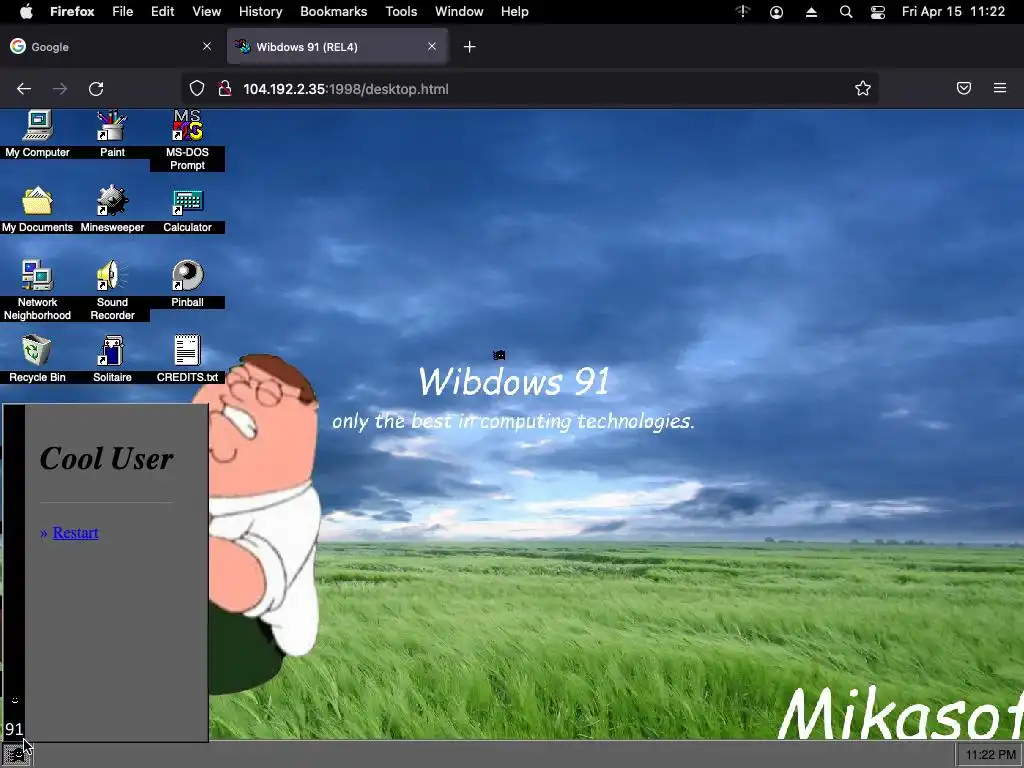The width and height of the screenshot is (1024, 768).
Task: Open the File menu
Action: (122, 12)
